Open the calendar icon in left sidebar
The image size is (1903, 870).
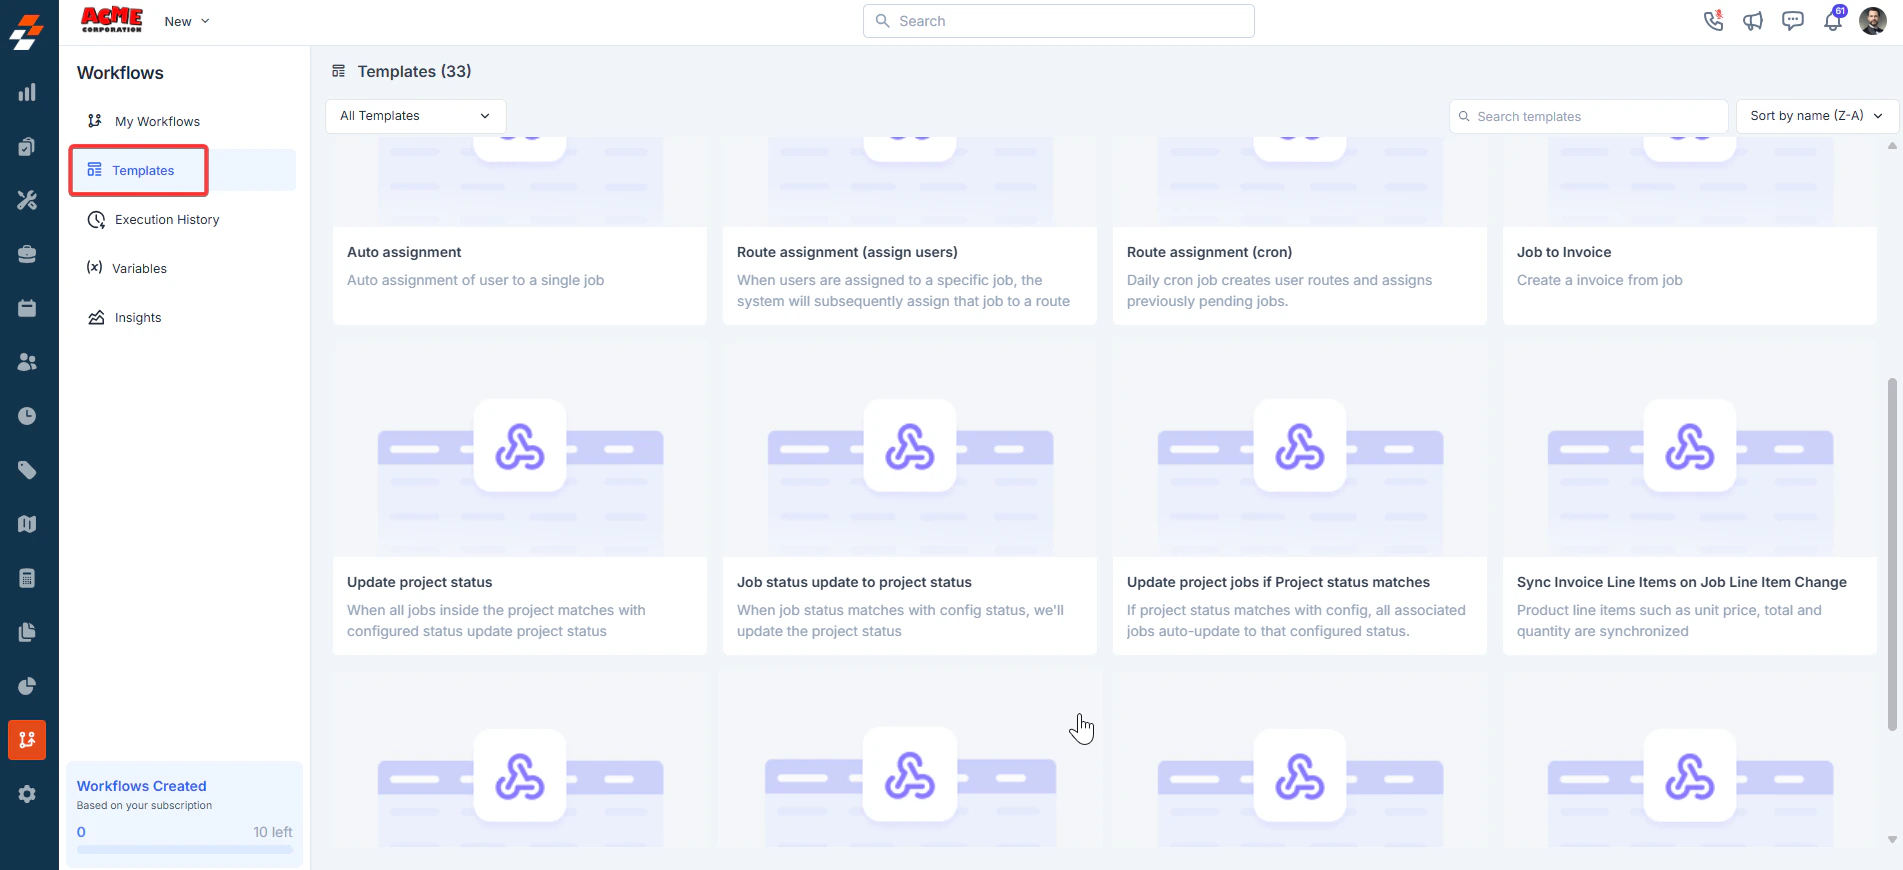pos(27,308)
